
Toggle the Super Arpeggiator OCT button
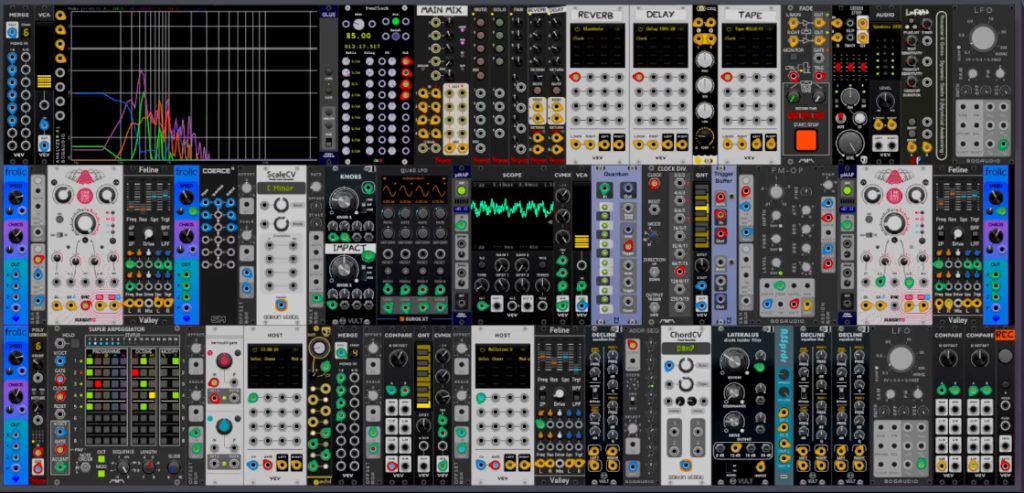101,458
